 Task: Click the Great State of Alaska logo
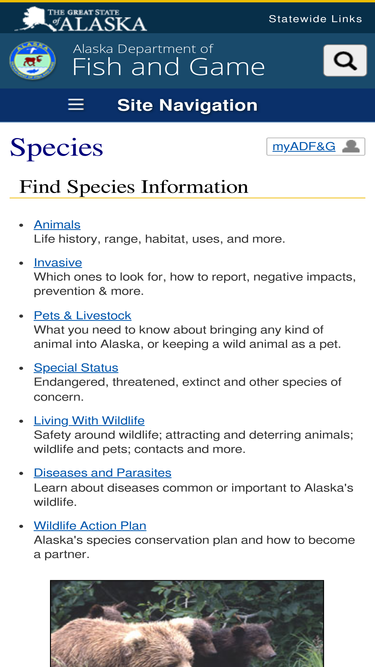point(81,19)
